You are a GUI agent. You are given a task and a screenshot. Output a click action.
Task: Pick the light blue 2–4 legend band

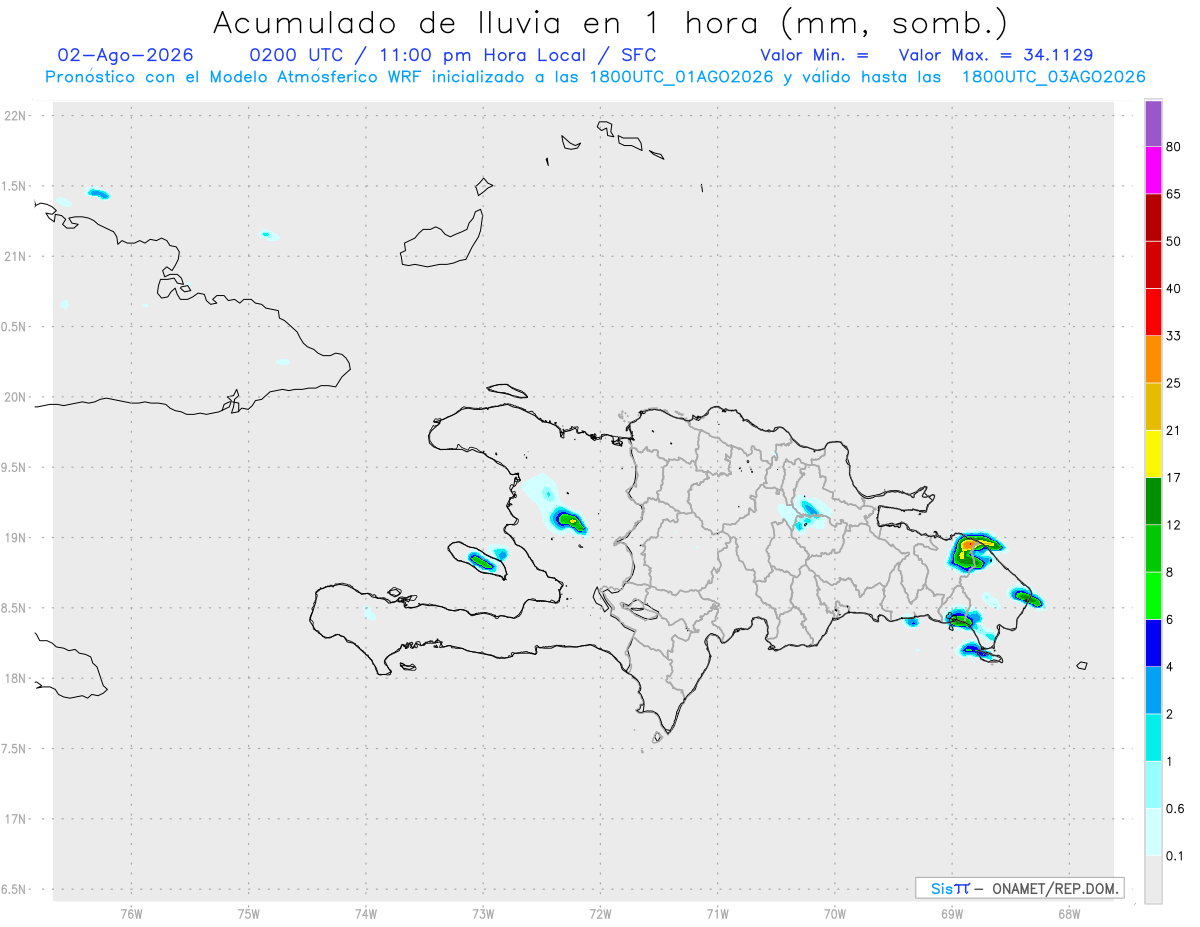tap(1153, 690)
